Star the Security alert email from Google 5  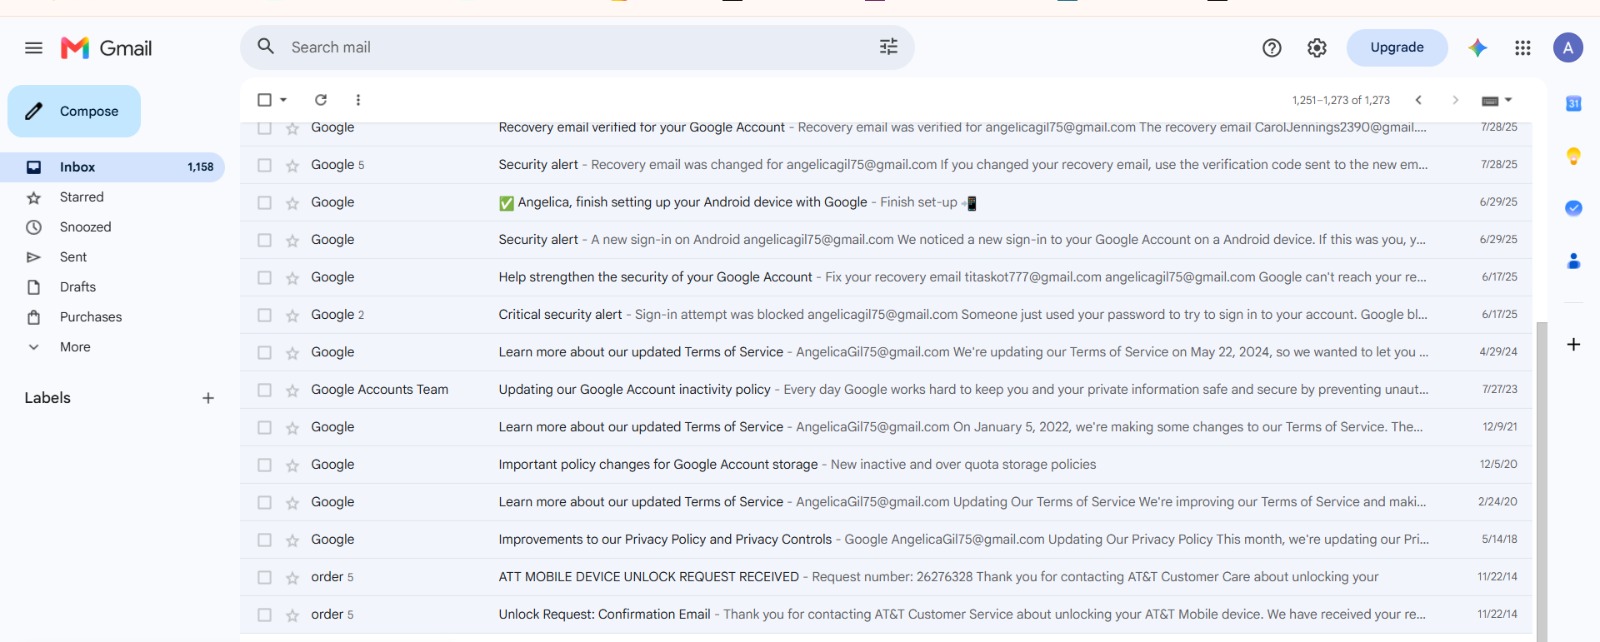pos(292,165)
